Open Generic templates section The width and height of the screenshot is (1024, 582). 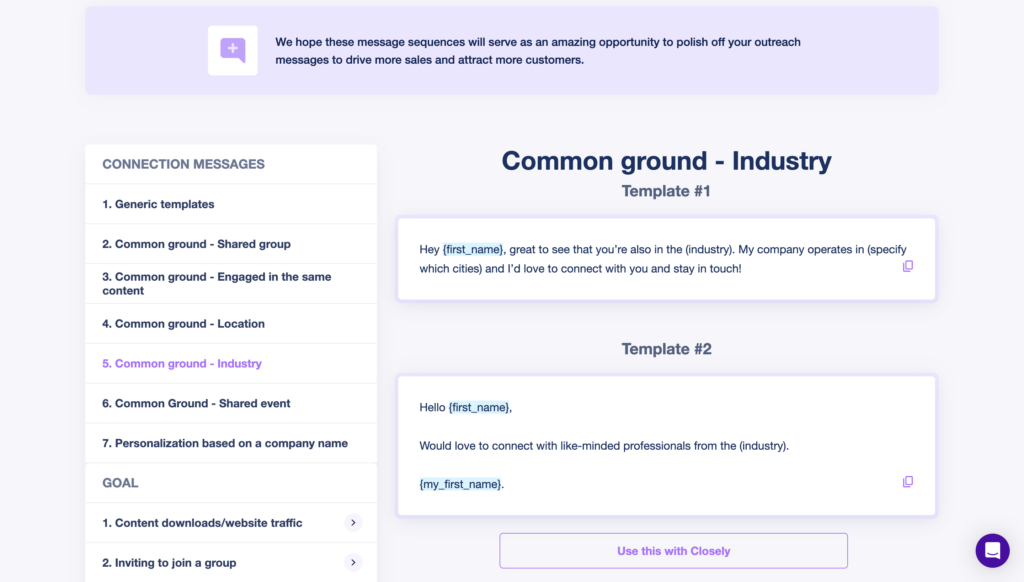(x=158, y=204)
